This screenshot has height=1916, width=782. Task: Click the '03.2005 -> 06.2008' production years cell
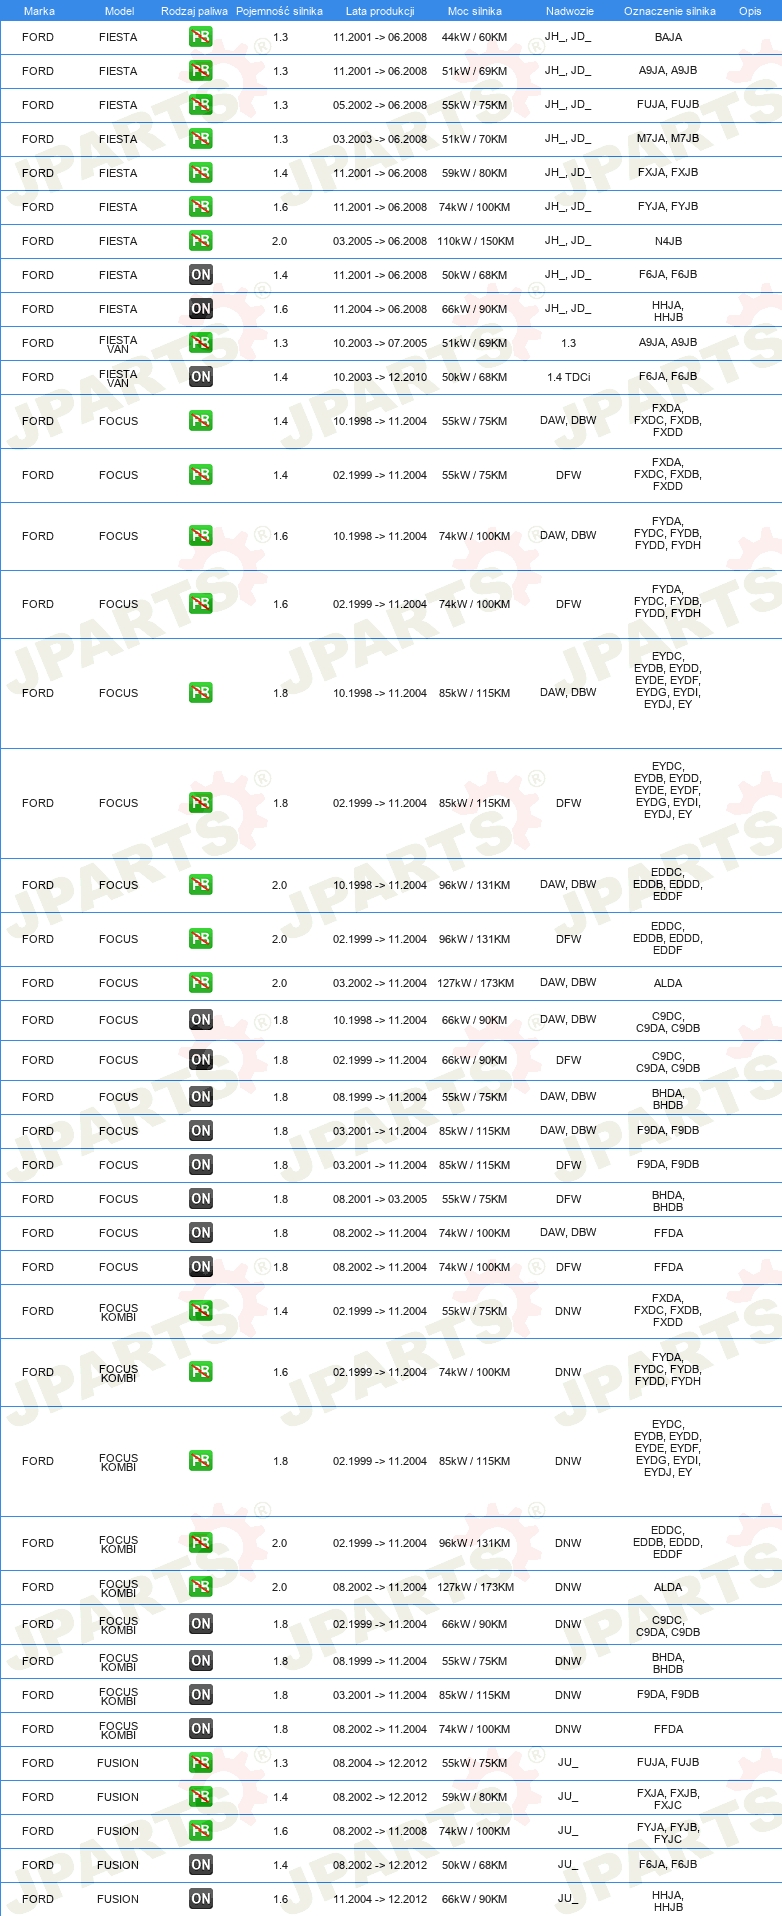coord(380,241)
